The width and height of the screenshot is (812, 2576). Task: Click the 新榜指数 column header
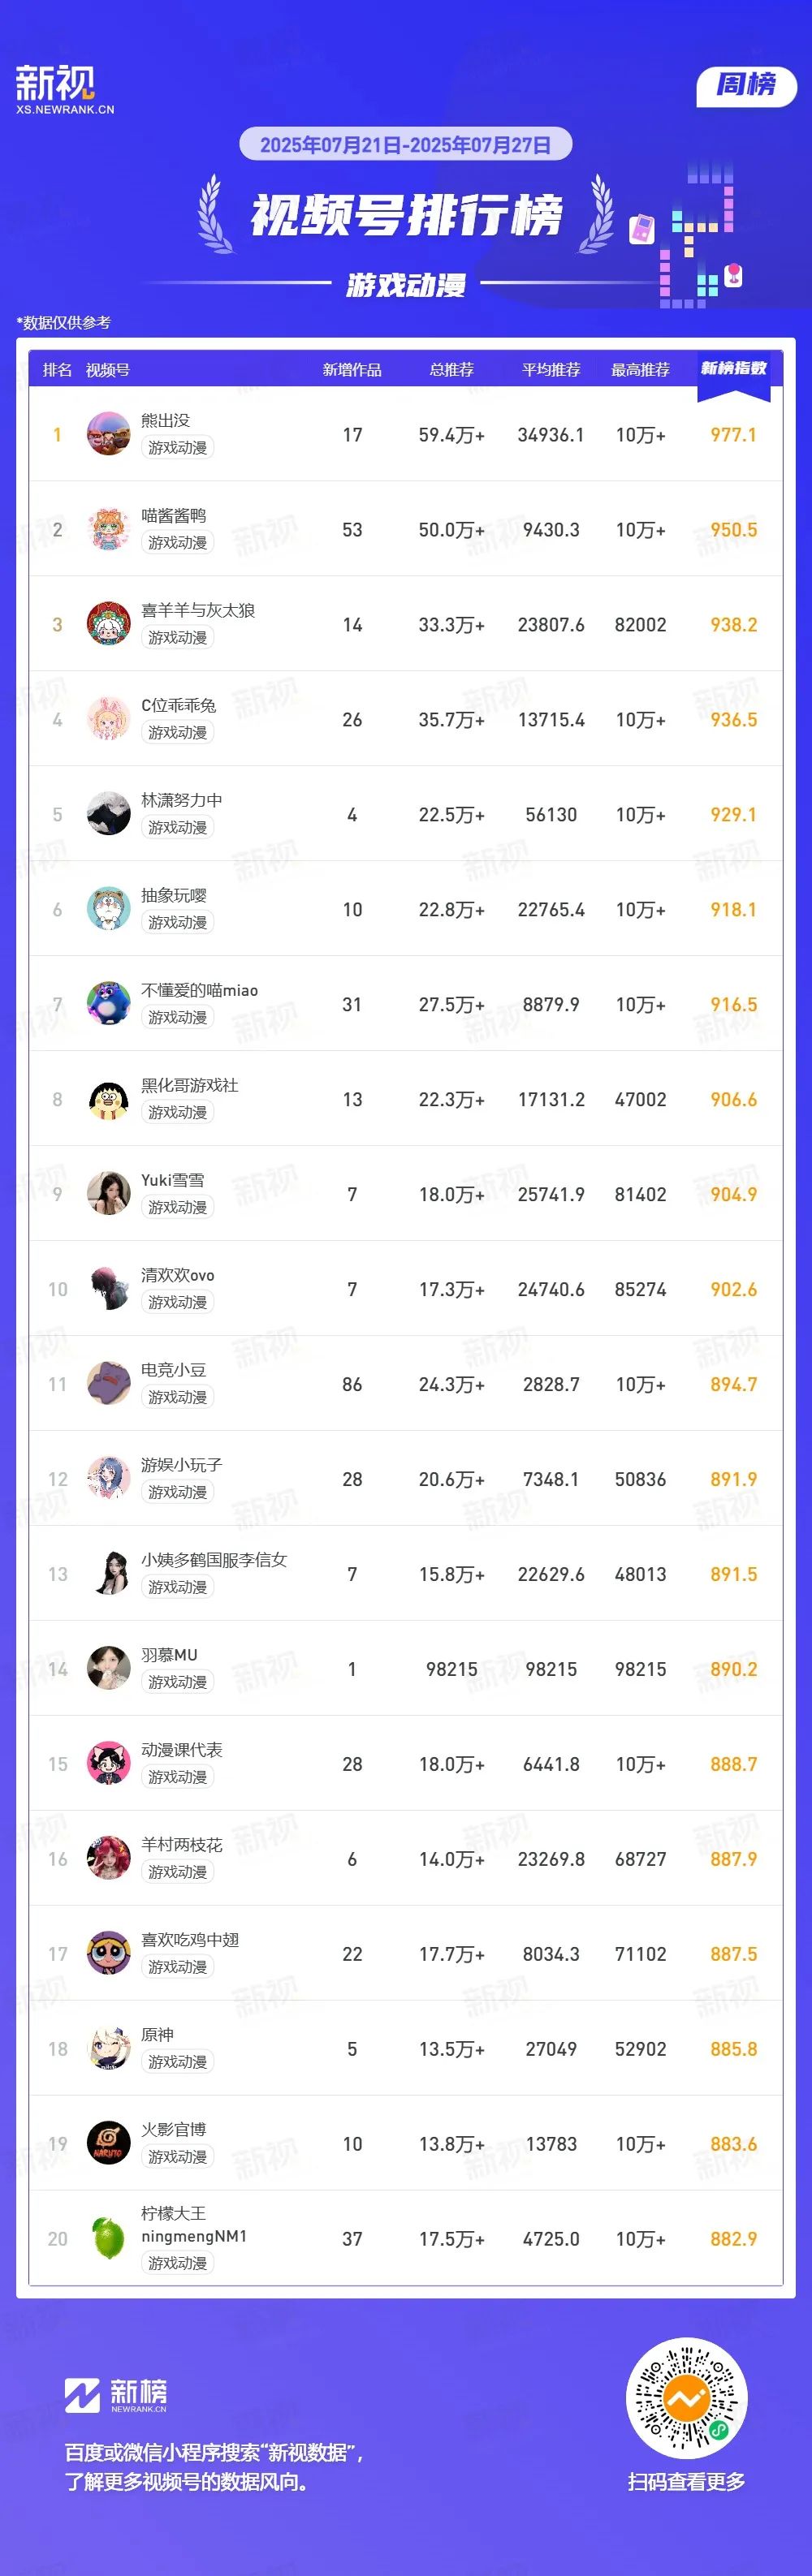[733, 368]
